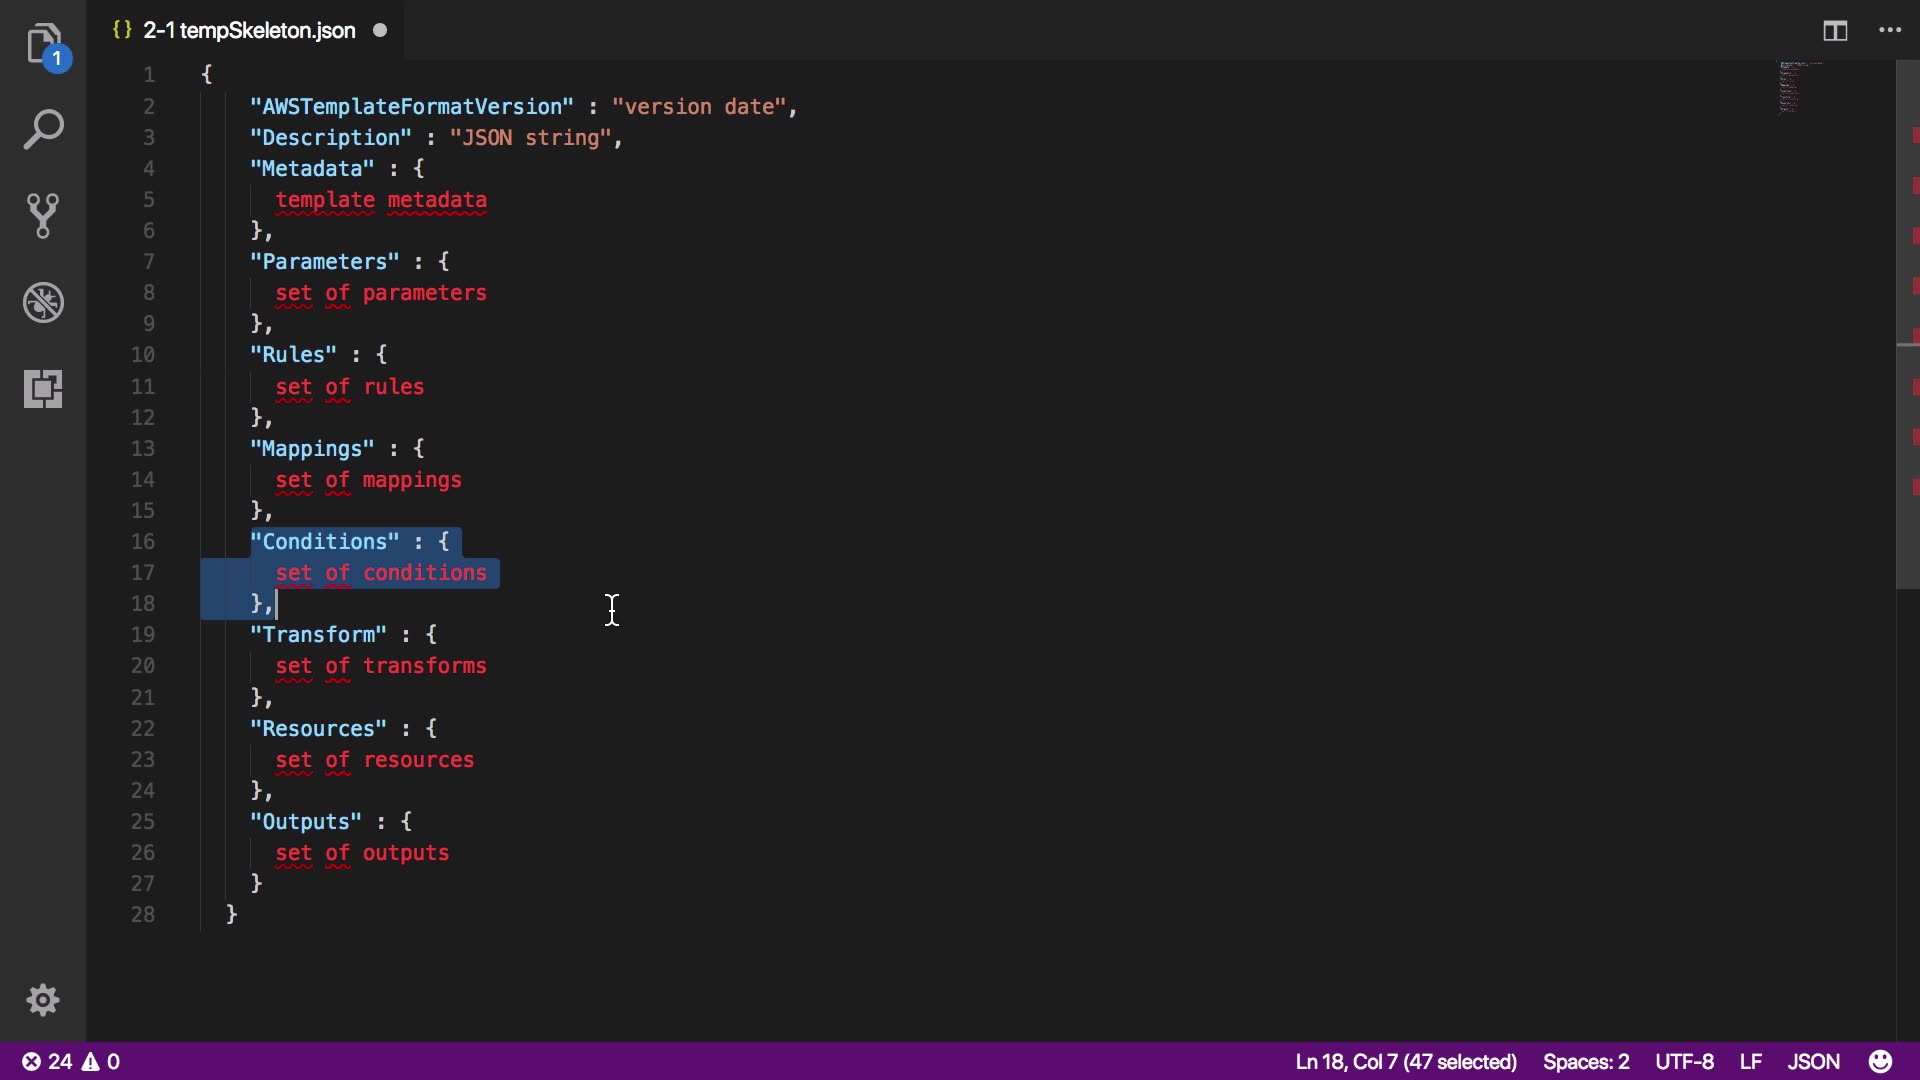
Task: Open Source Control view icon
Action: pos(43,216)
